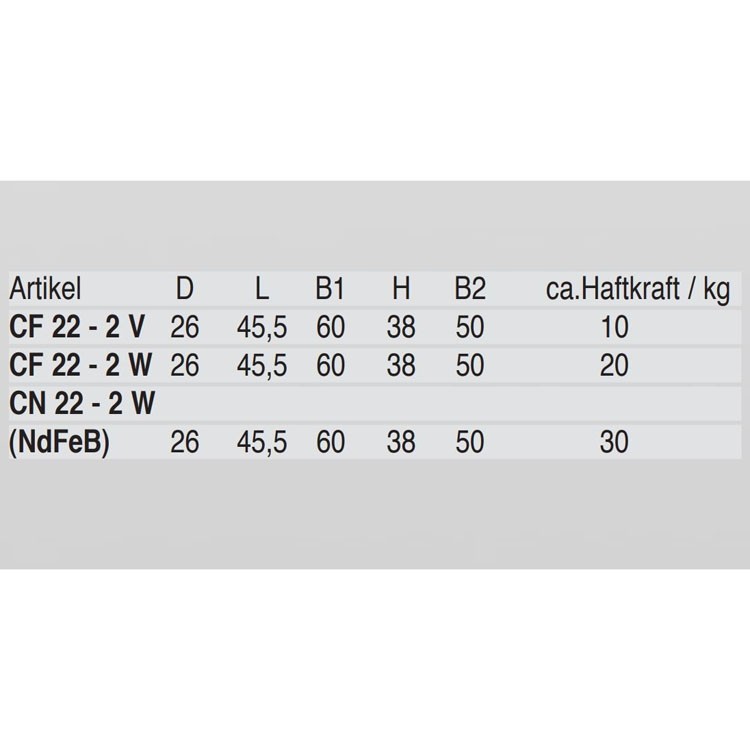Click the D column header
This screenshot has width=750, height=750.
pyautogui.click(x=185, y=289)
